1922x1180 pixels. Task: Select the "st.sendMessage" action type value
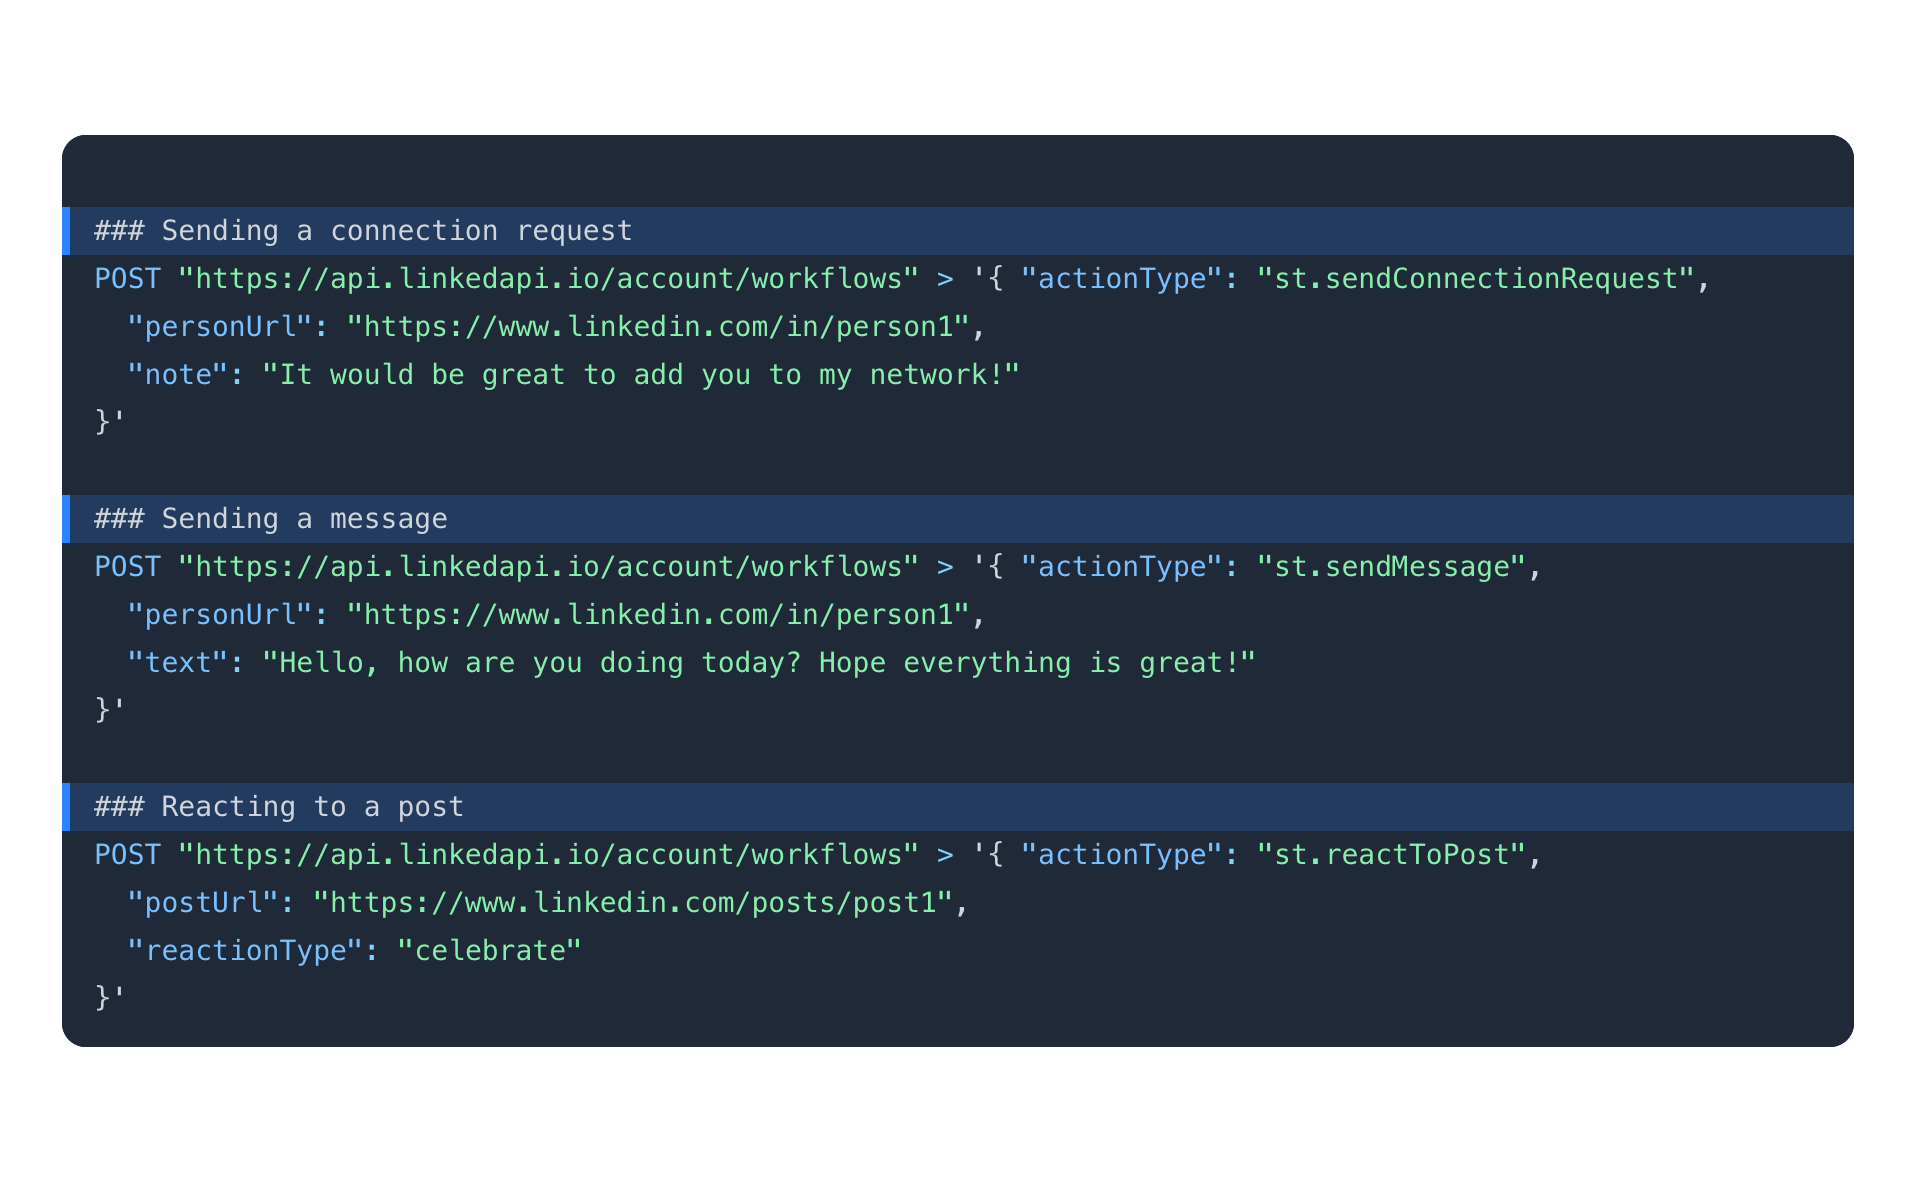[x=1391, y=567]
